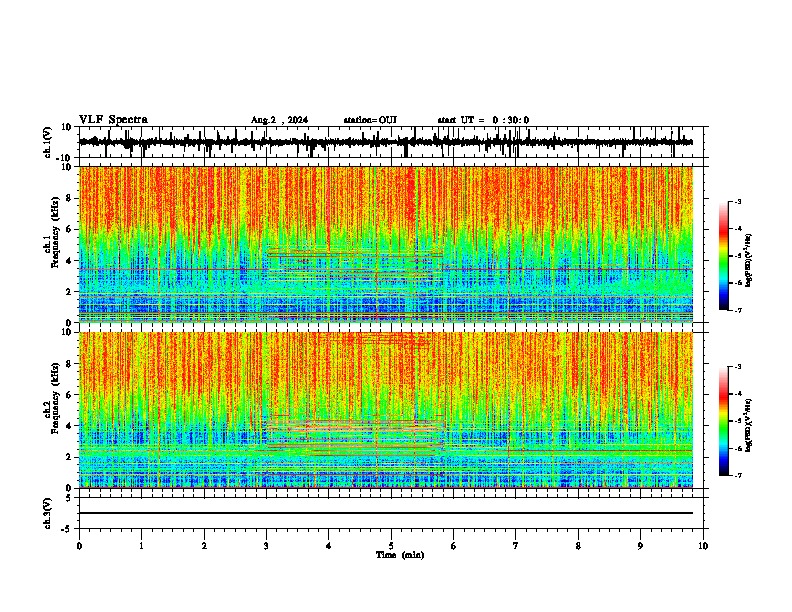Click the ch.3 flat voltage trace
The height and width of the screenshot is (612, 792).
click(x=386, y=513)
